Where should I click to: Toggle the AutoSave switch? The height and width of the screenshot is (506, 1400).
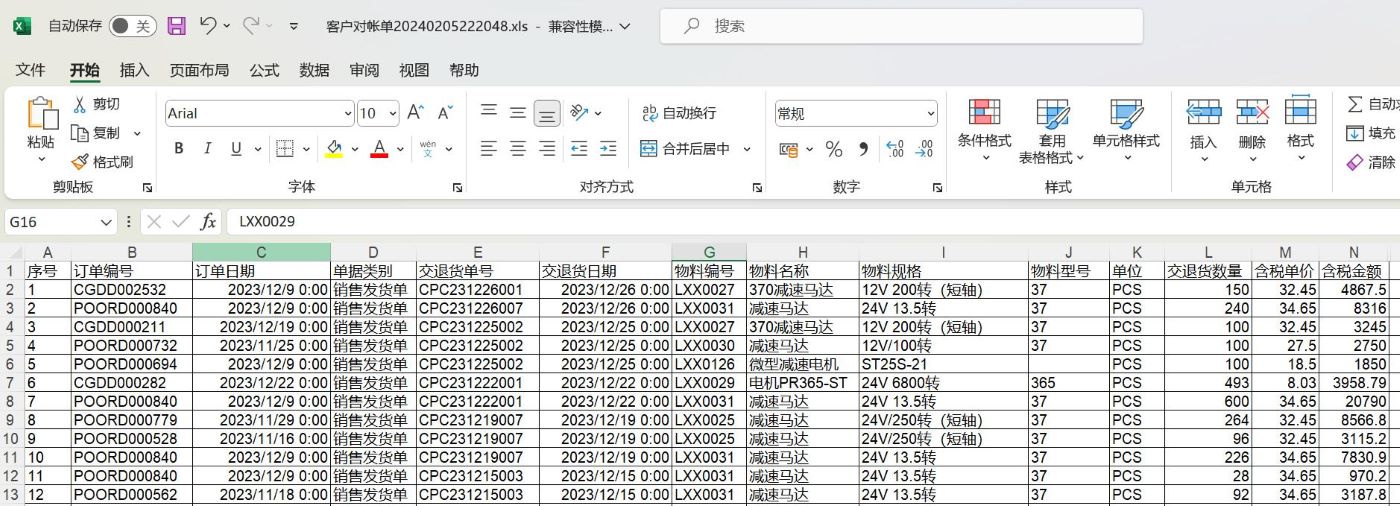[x=132, y=26]
